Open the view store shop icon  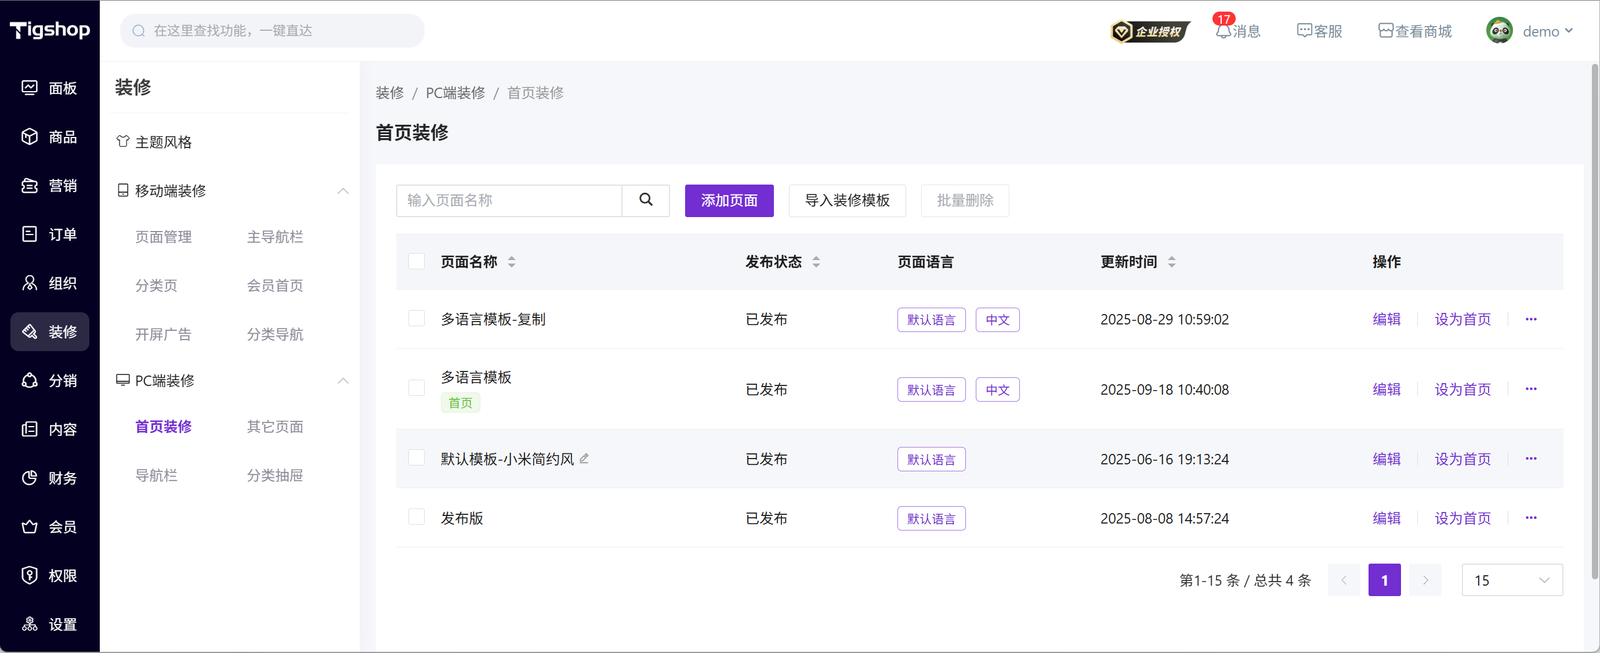pyautogui.click(x=1385, y=31)
